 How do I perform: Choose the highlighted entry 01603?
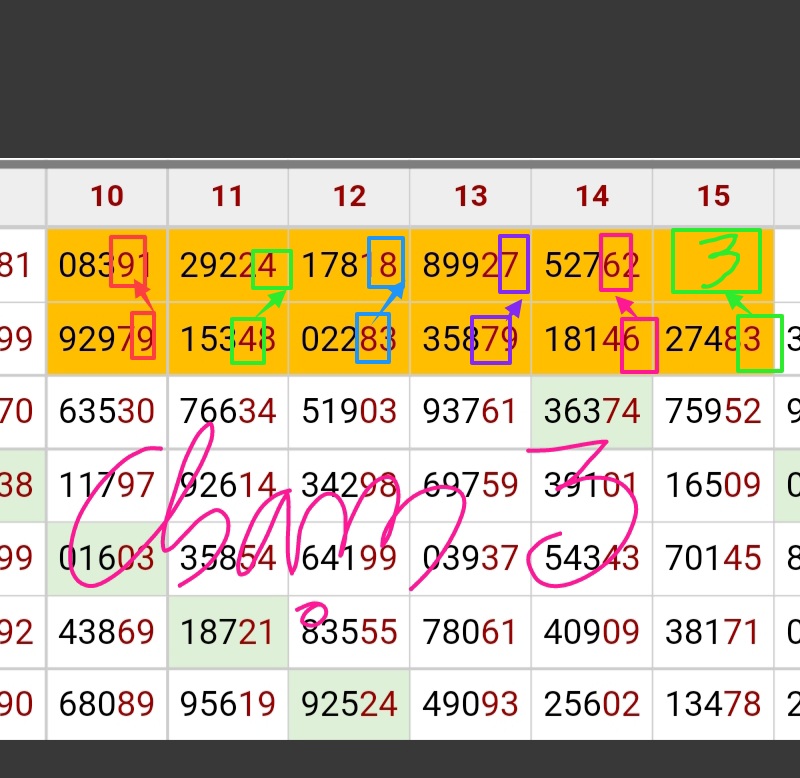point(107,559)
